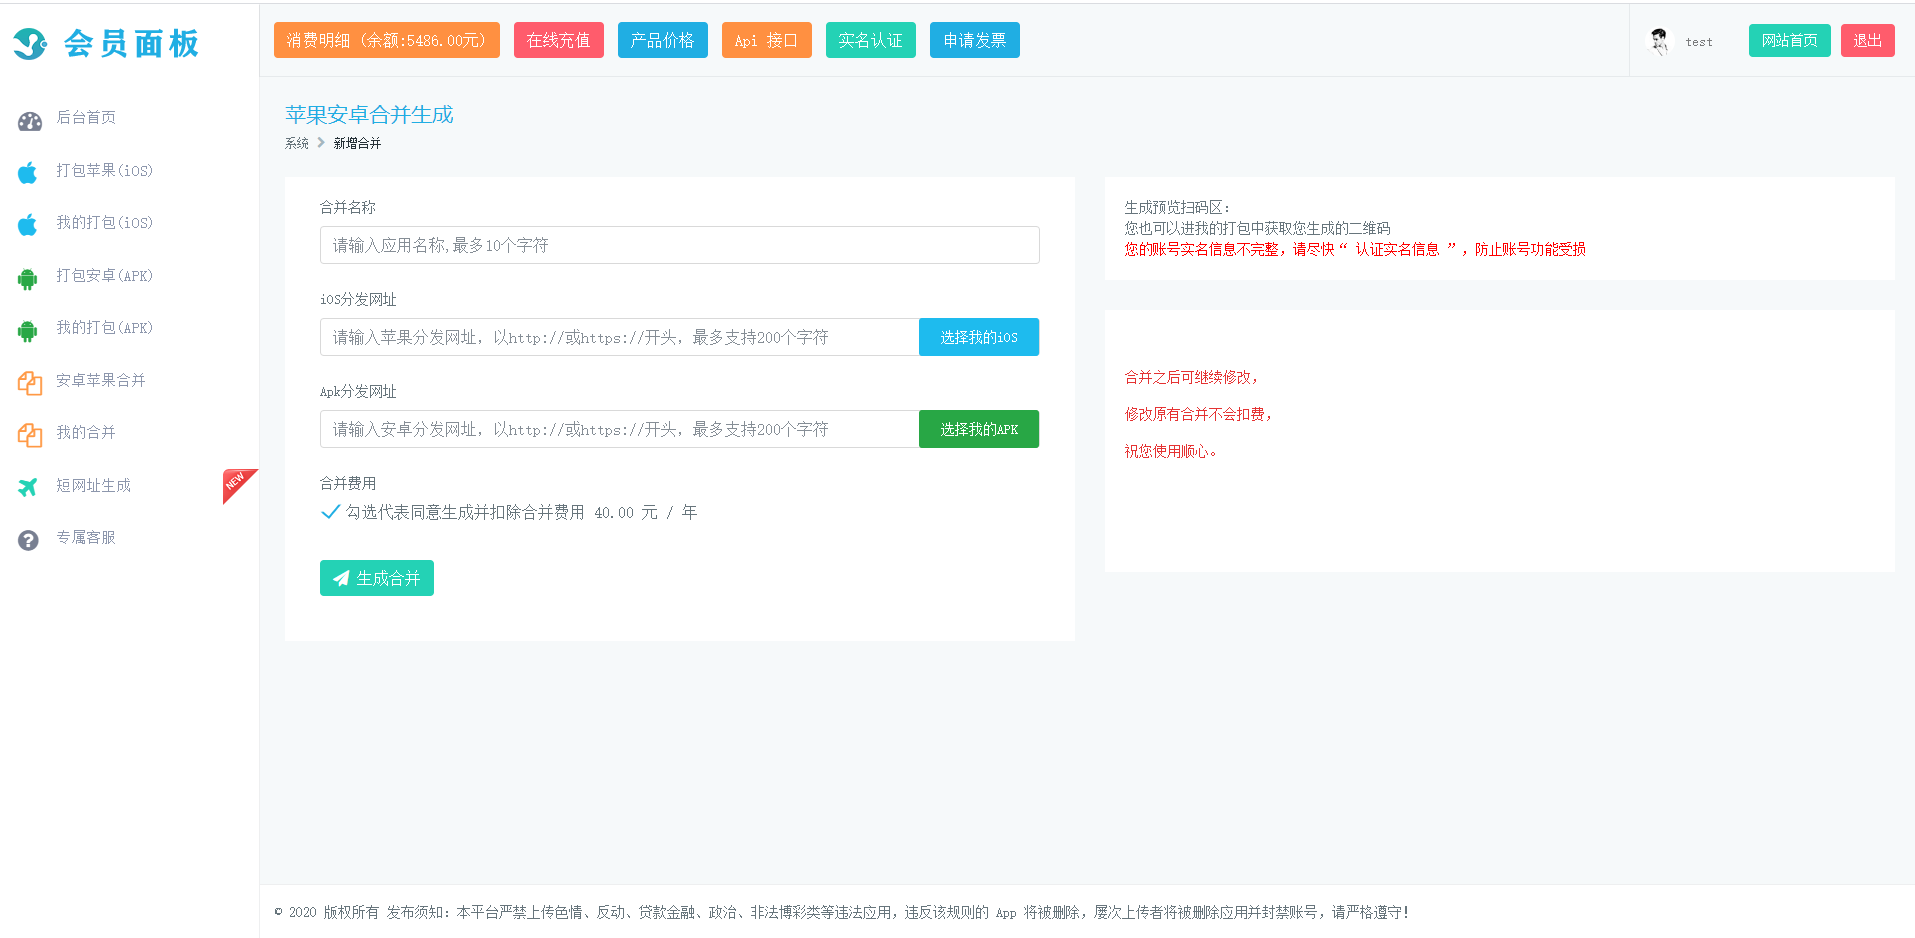Click the Android icon next to 打包安卓(APK)
Image resolution: width=1915 pixels, height=938 pixels.
[x=28, y=279]
